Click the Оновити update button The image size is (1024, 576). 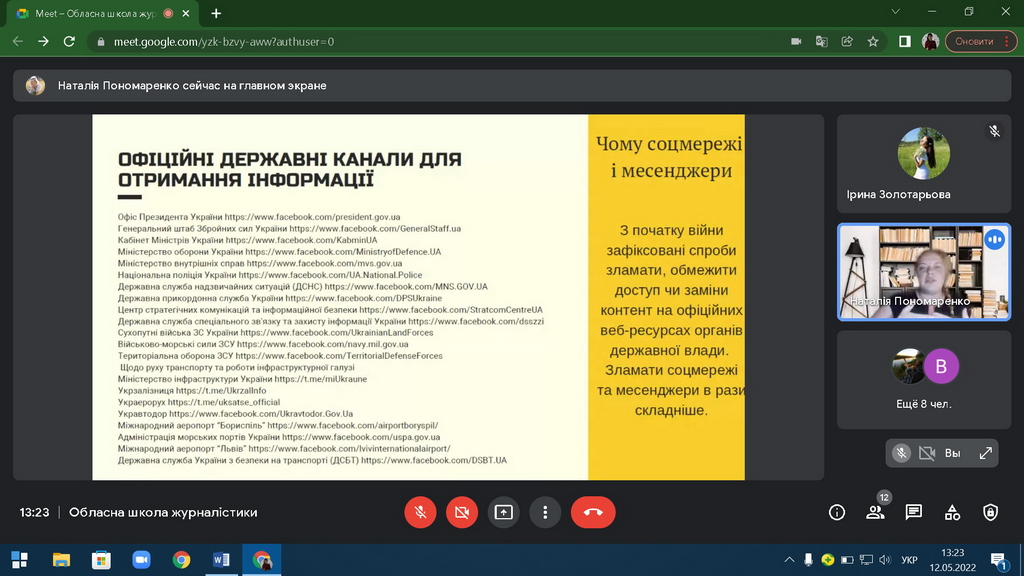[974, 41]
